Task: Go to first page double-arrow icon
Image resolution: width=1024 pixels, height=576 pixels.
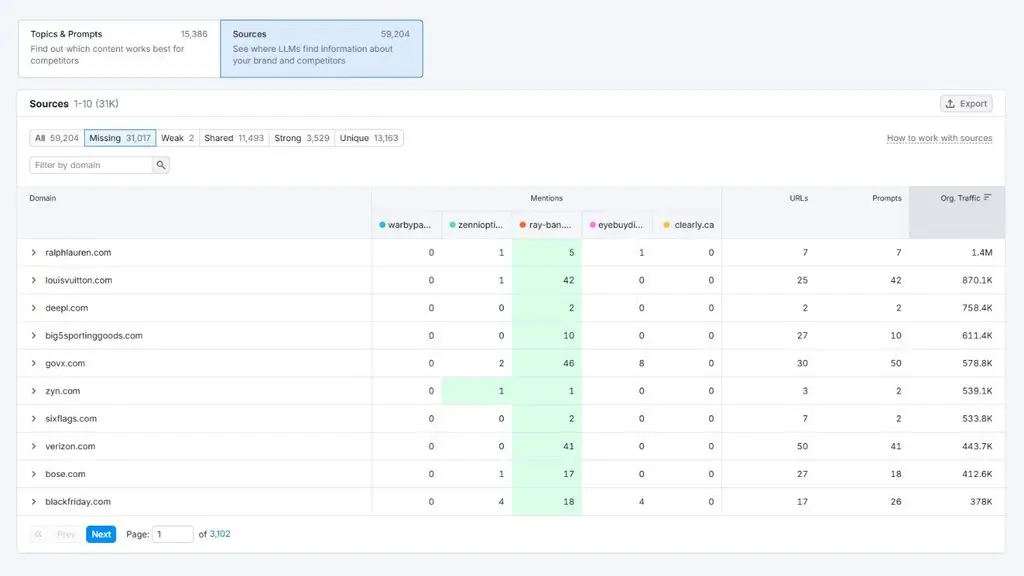Action: 39,534
